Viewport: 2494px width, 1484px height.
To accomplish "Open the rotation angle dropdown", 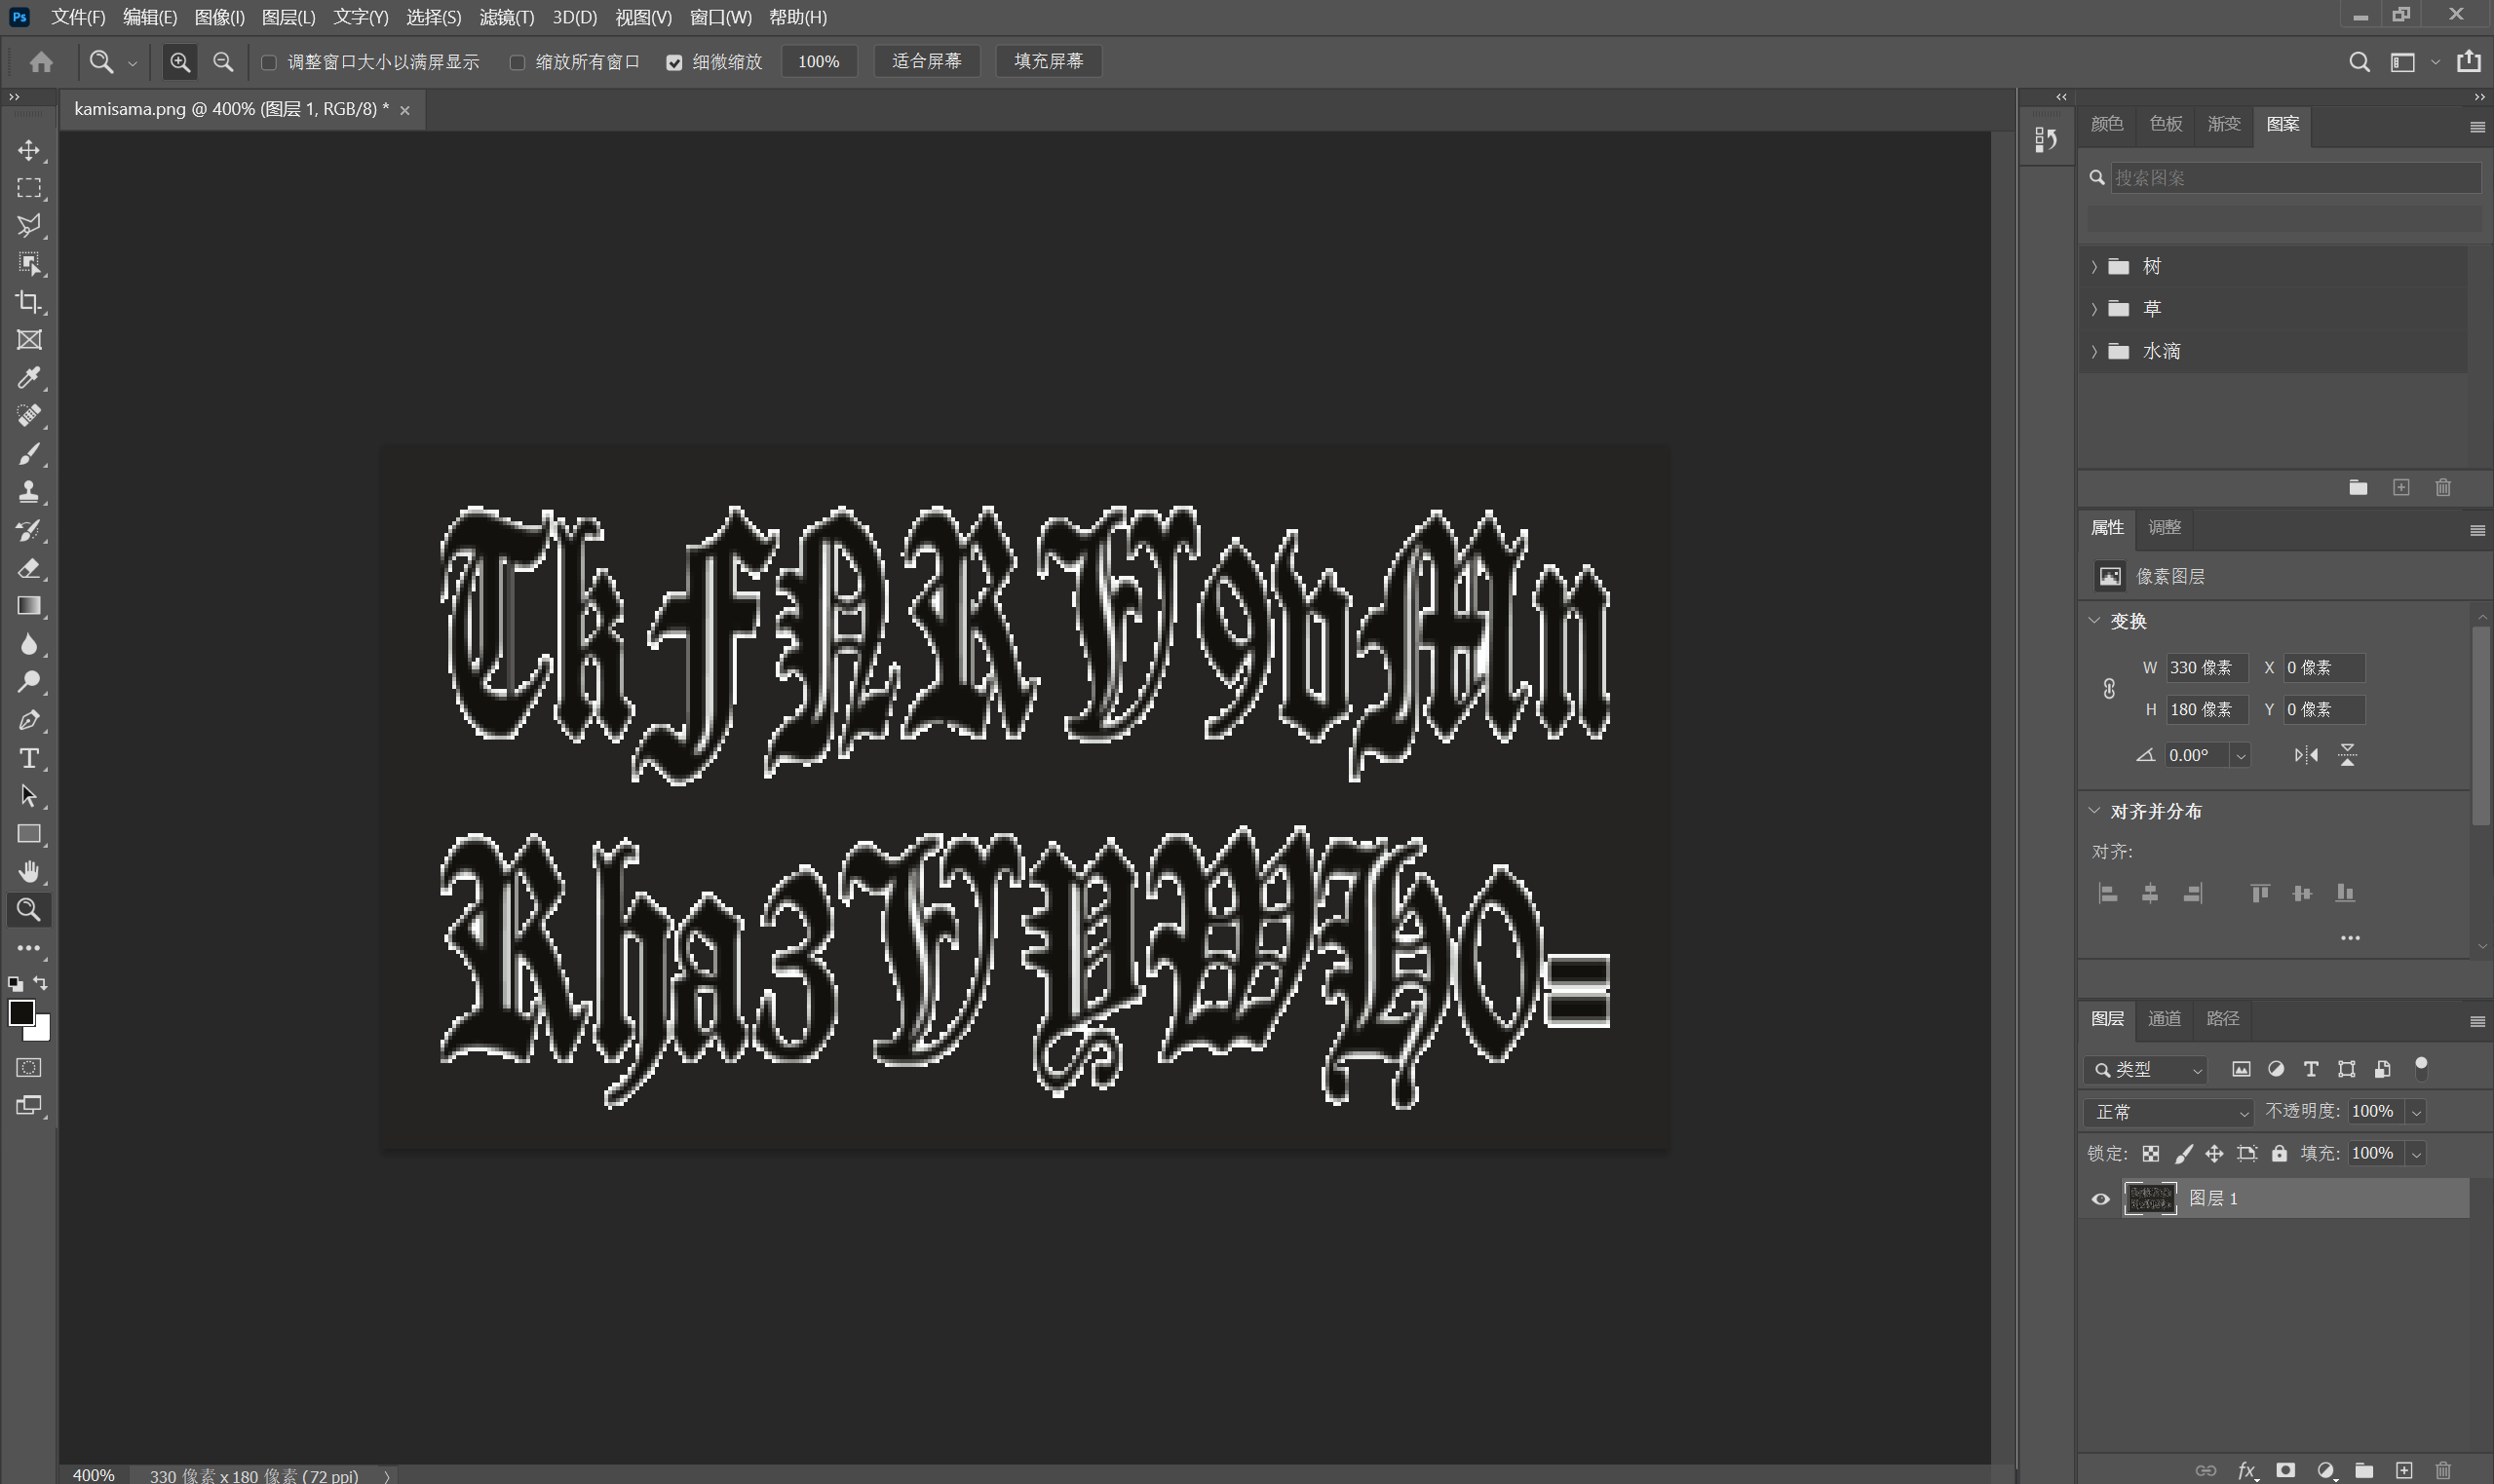I will coord(2240,755).
